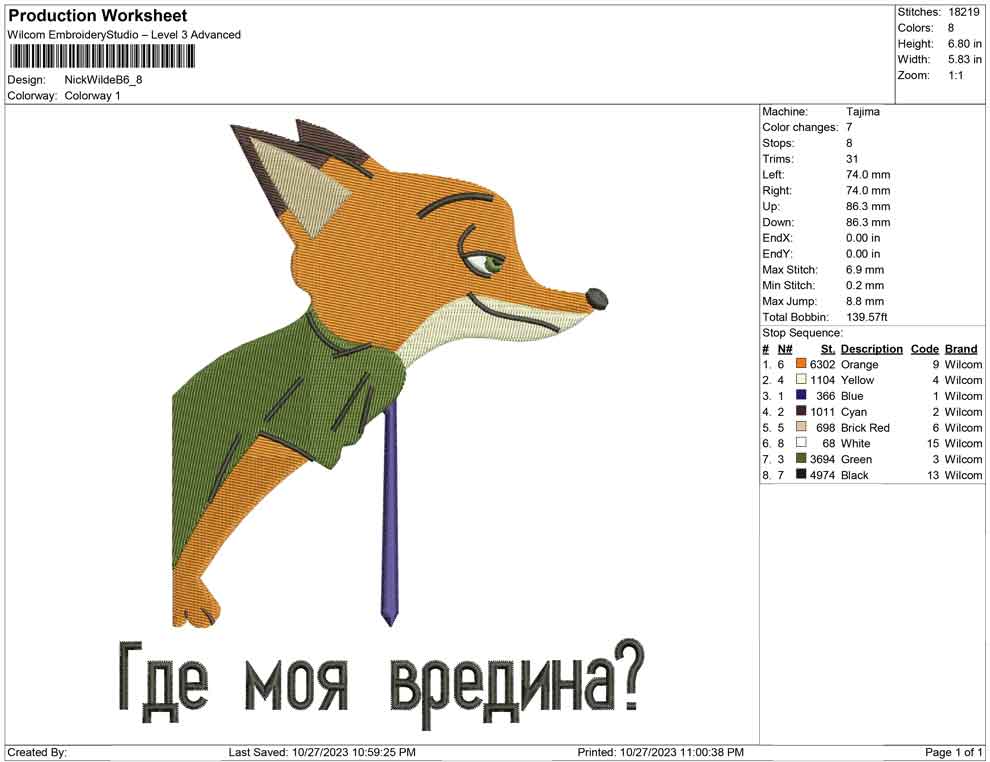The image size is (990, 762).
Task: Click the Min Stitch value '0.2 mm'
Action: point(865,285)
